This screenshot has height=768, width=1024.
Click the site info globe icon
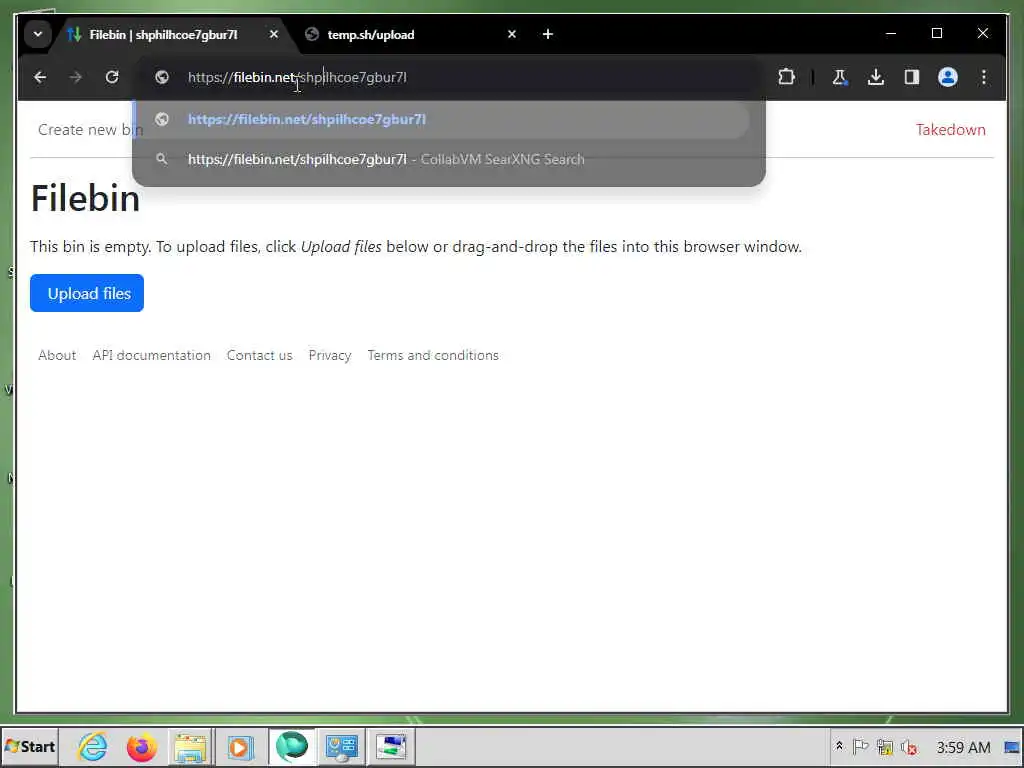pos(162,77)
